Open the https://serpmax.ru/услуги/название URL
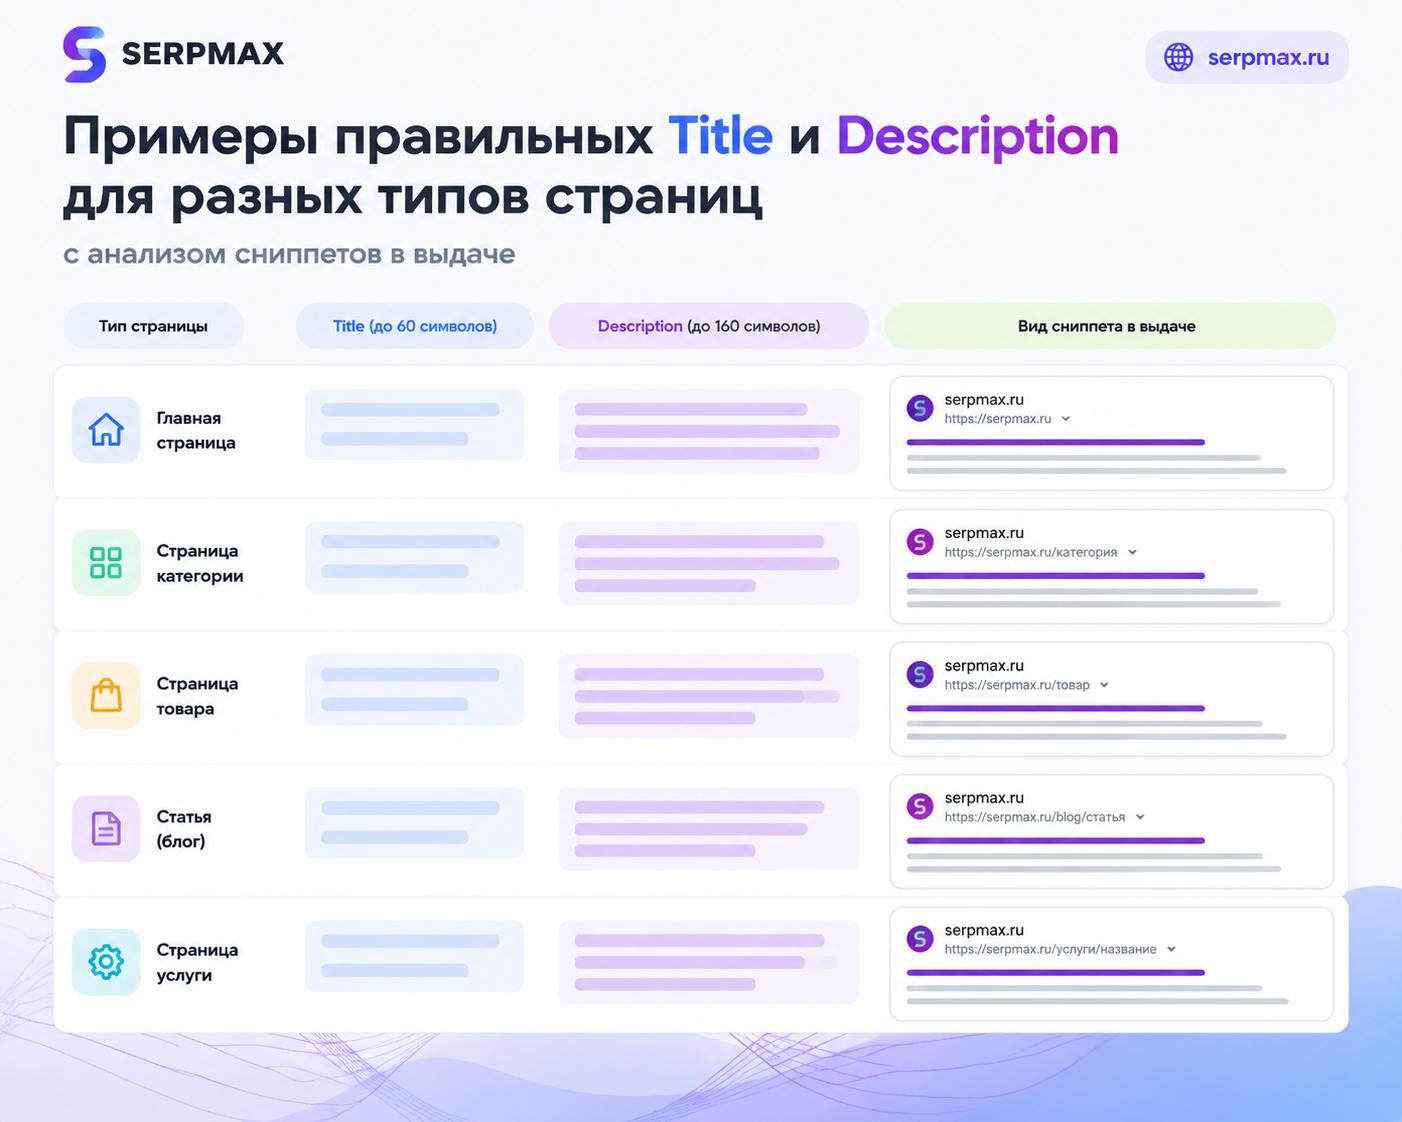Screen dimensions: 1402x1122 click(1050, 949)
